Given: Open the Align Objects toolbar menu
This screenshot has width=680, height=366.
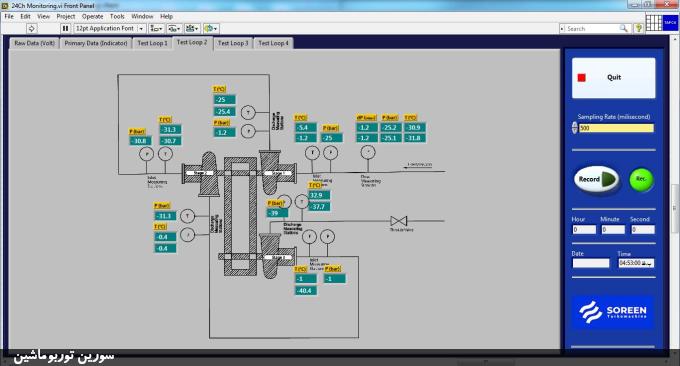Looking at the screenshot, I should coord(156,29).
